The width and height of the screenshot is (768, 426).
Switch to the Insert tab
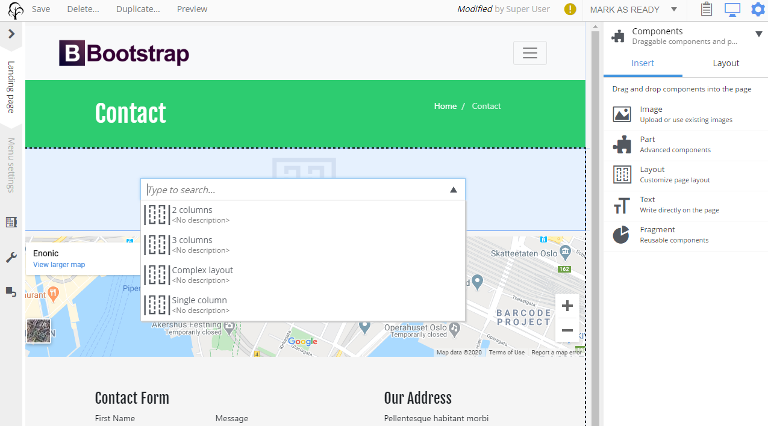point(643,63)
